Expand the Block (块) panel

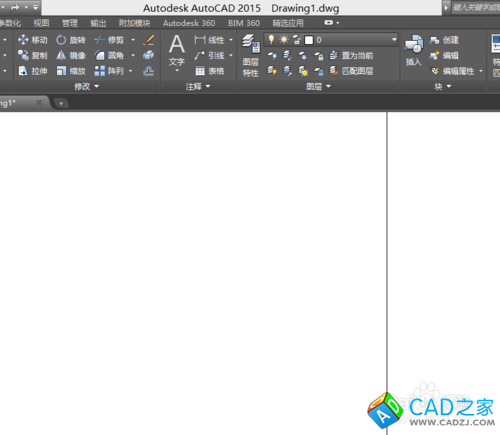[443, 86]
